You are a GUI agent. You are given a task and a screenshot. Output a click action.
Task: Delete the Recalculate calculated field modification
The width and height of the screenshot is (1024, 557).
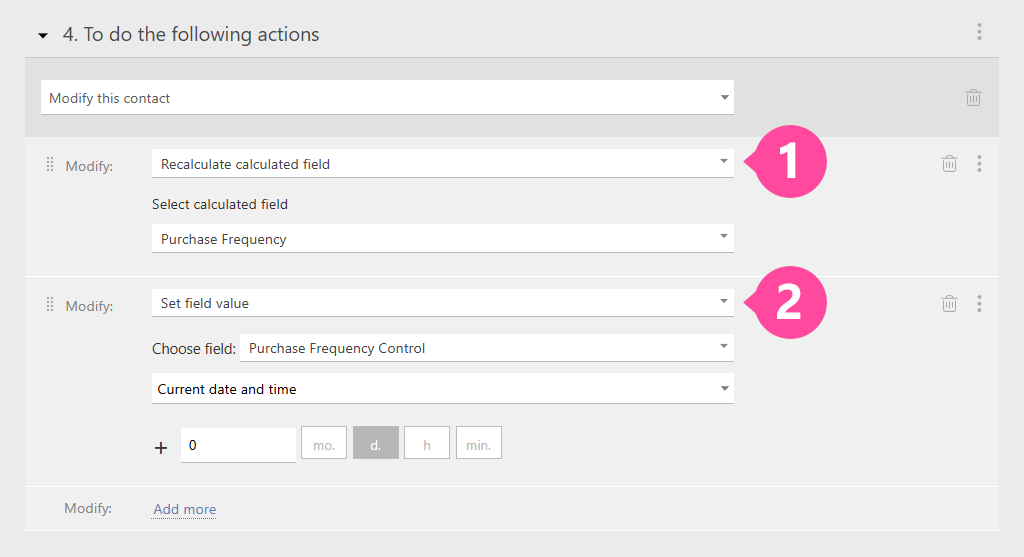(949, 163)
